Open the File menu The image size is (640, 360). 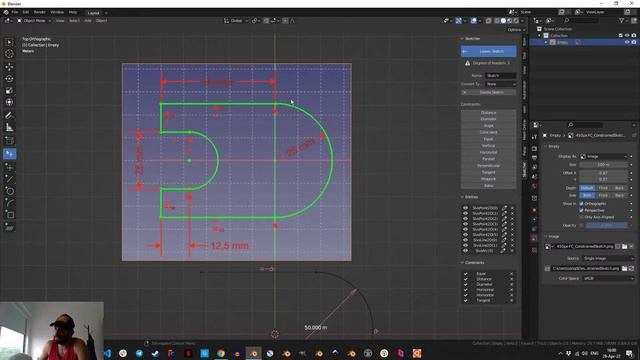(15, 12)
